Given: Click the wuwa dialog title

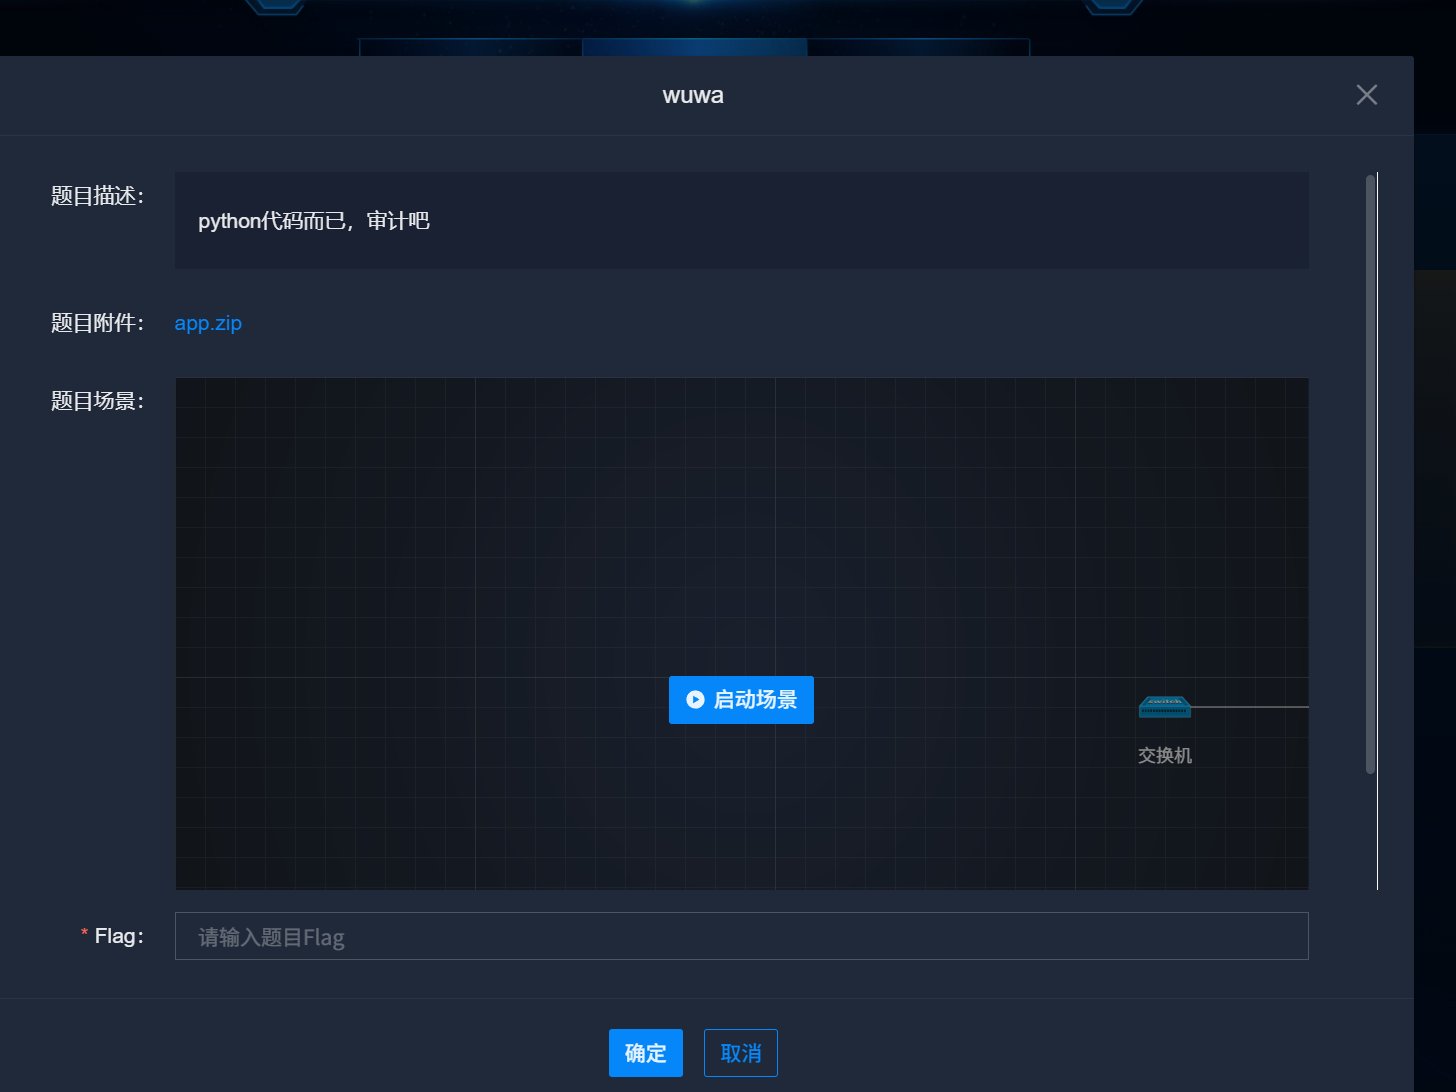Looking at the screenshot, I should tap(693, 96).
